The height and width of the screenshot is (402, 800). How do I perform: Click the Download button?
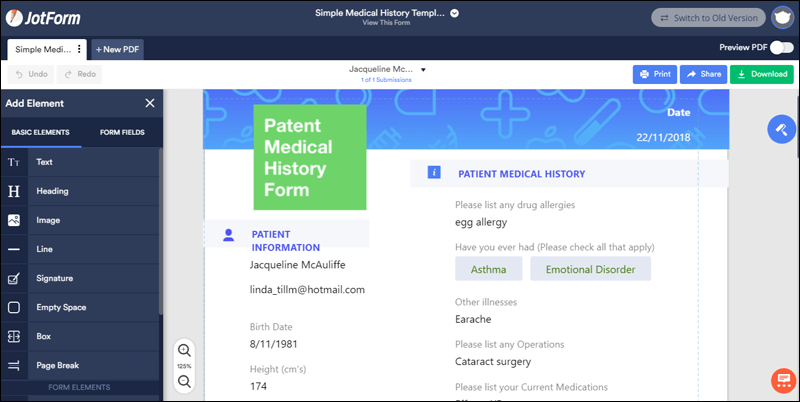point(761,74)
